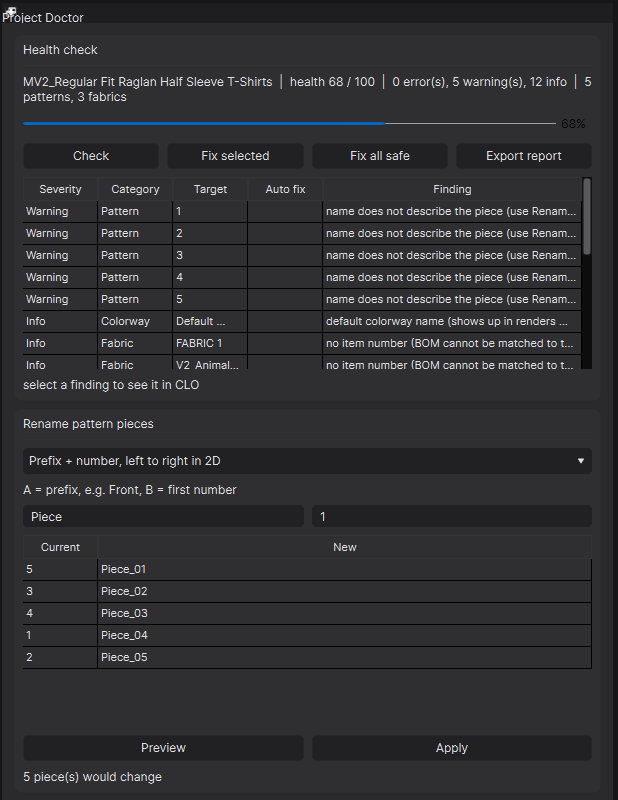Click the Current column header

(x=60, y=547)
